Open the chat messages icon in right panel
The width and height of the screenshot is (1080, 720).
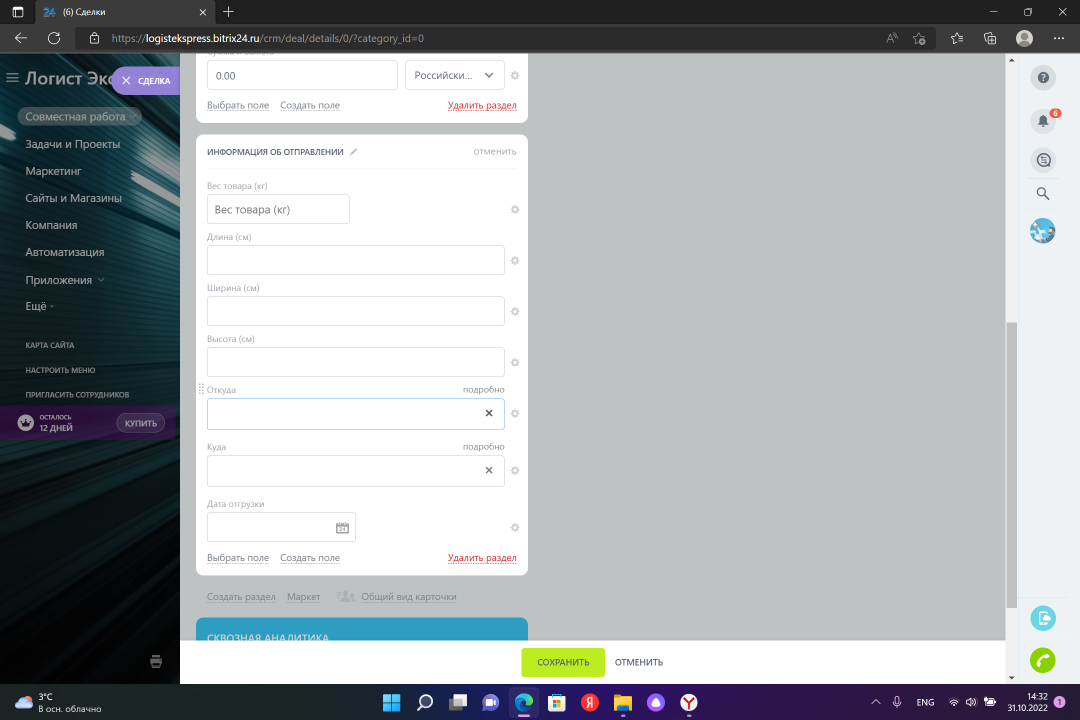point(1043,160)
